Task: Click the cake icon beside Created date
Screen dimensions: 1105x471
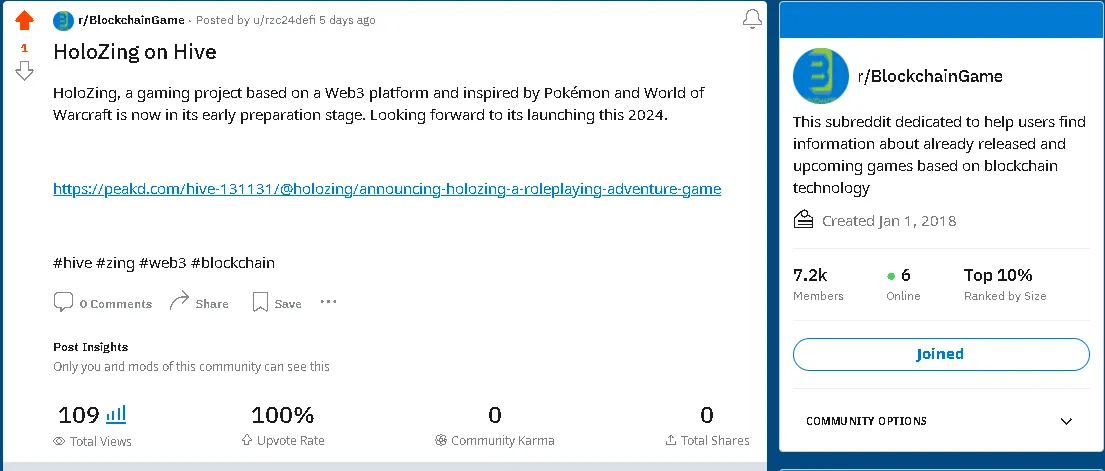Action: click(803, 219)
